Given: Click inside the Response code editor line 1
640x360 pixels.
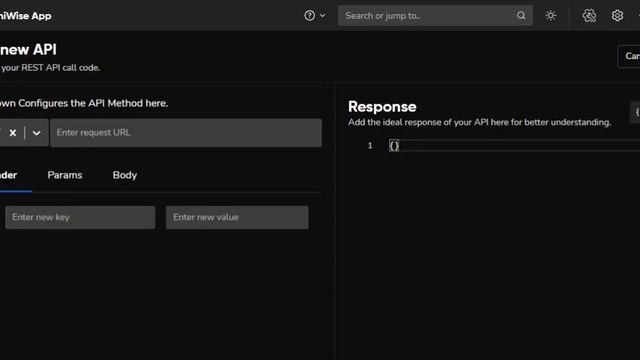Looking at the screenshot, I should point(514,146).
